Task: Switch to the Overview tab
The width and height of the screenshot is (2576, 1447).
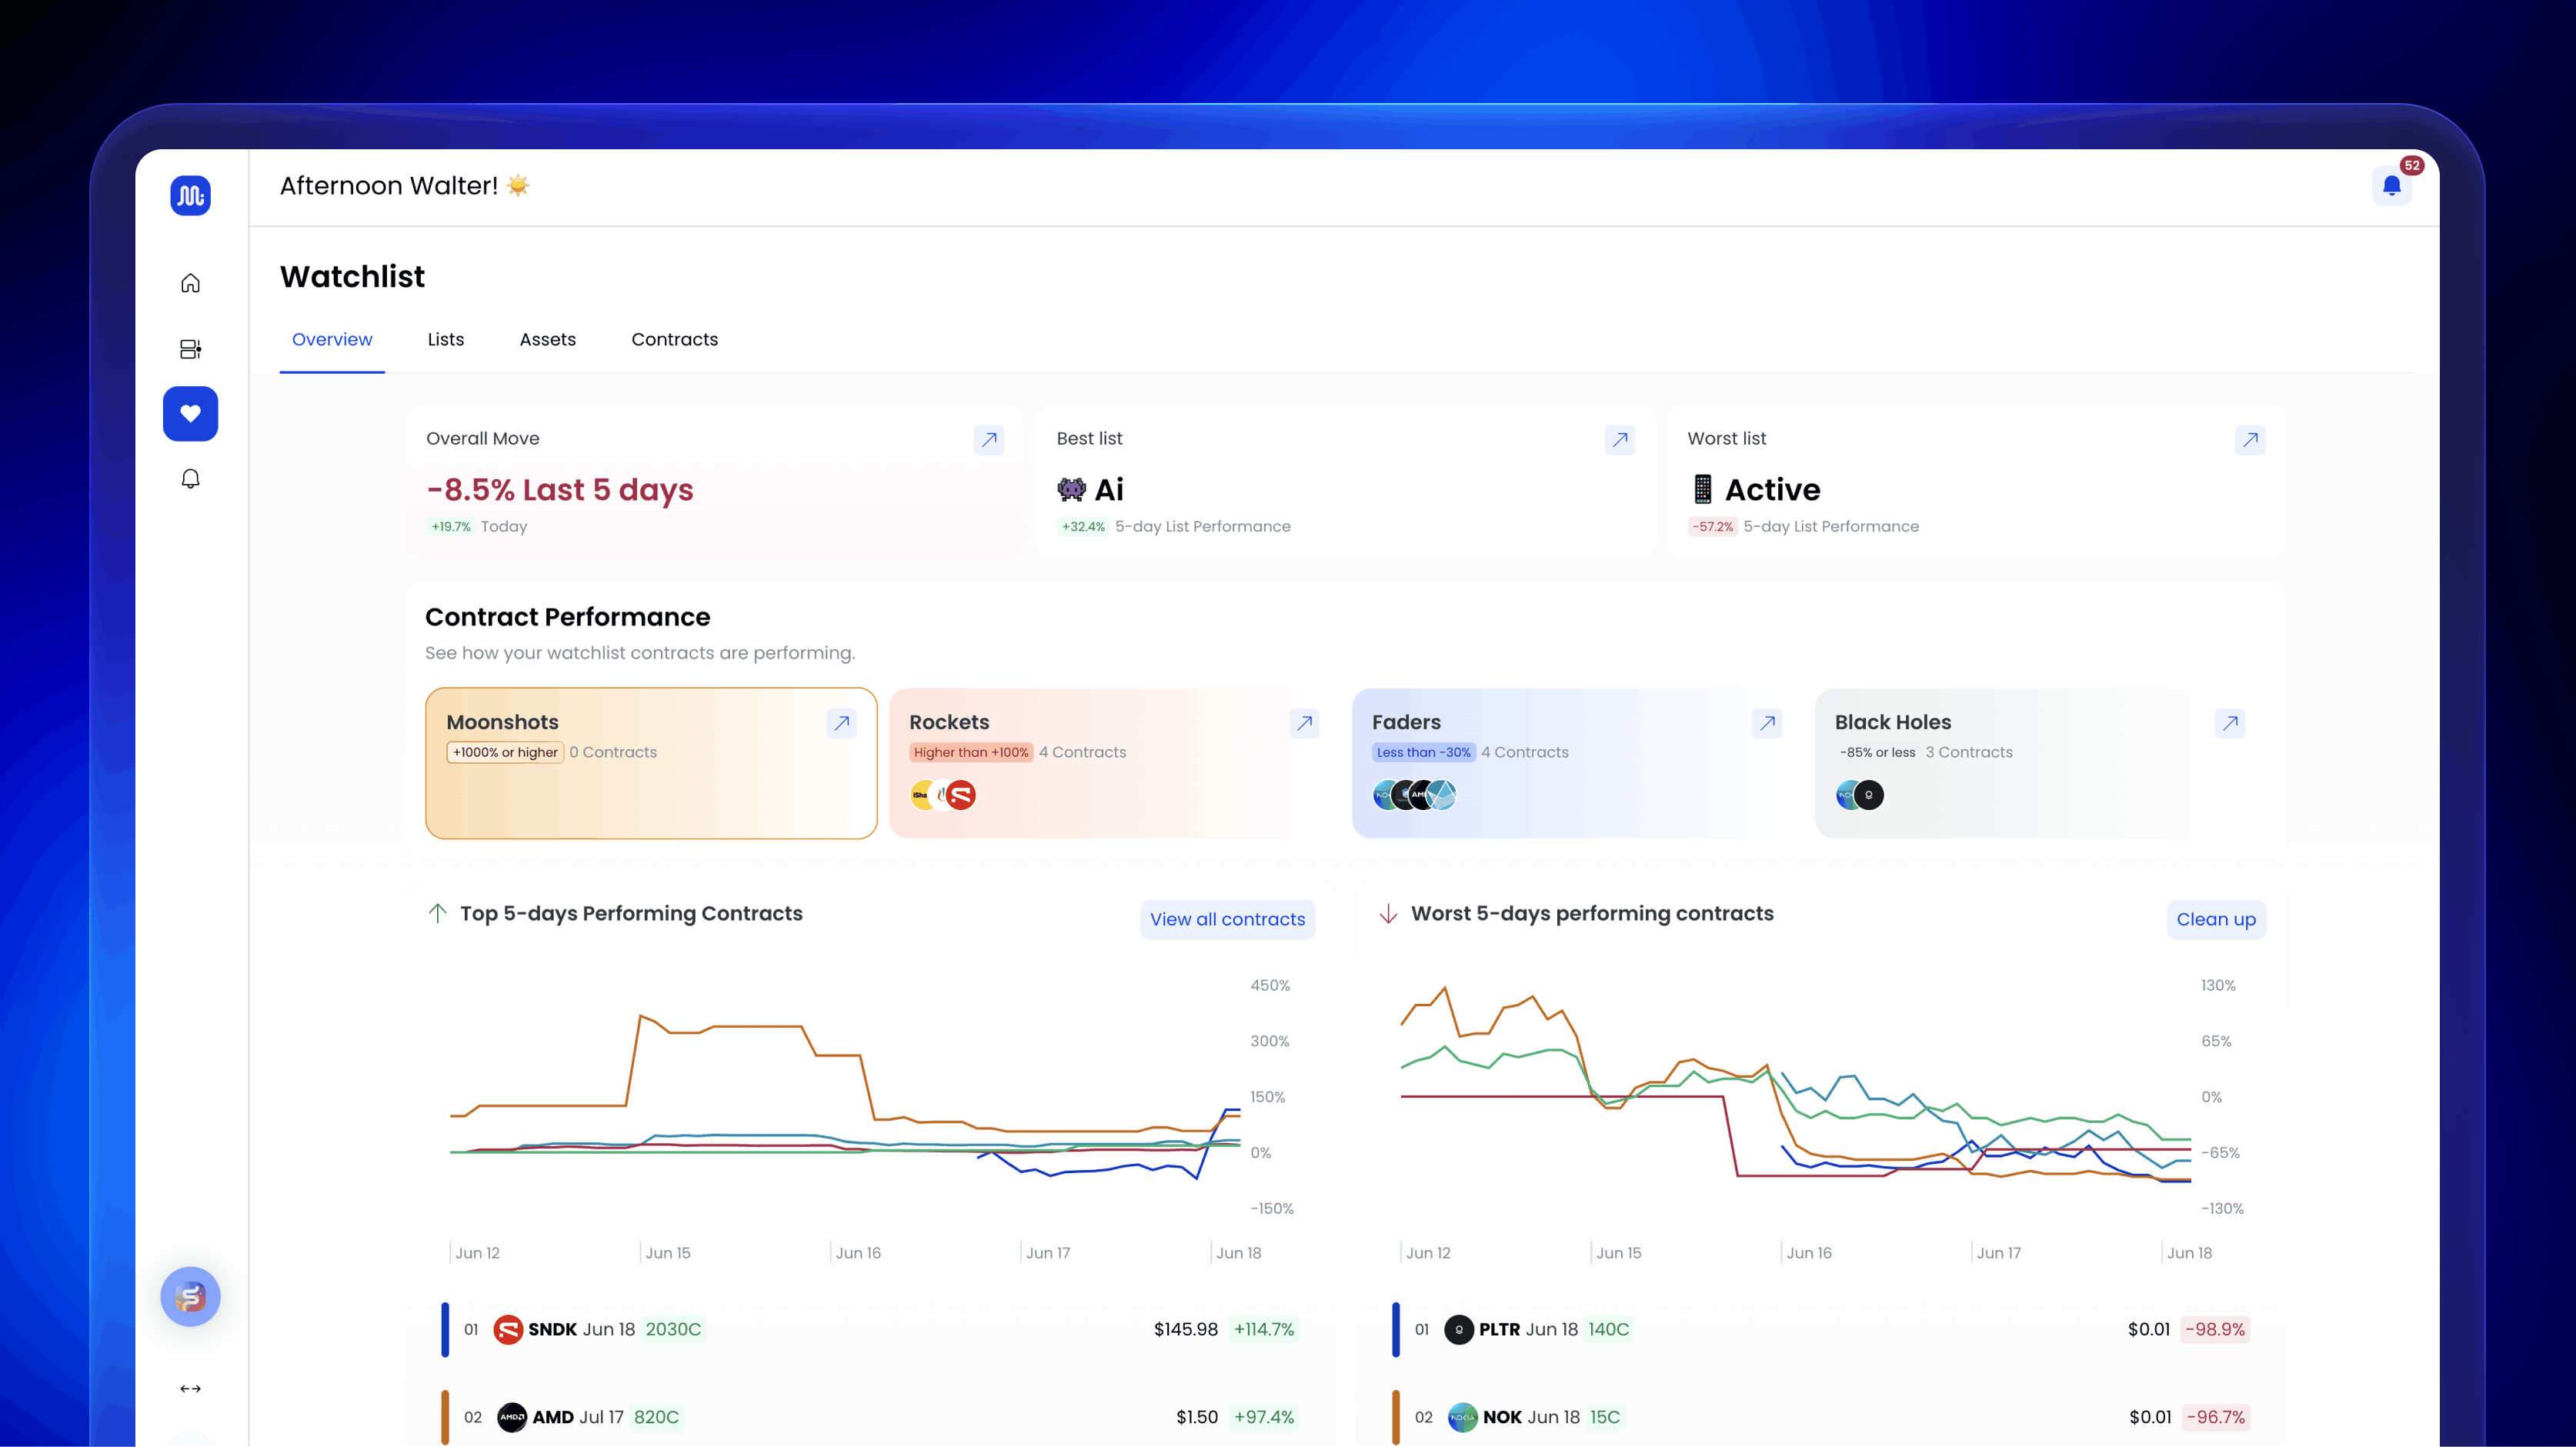Action: pyautogui.click(x=332, y=339)
